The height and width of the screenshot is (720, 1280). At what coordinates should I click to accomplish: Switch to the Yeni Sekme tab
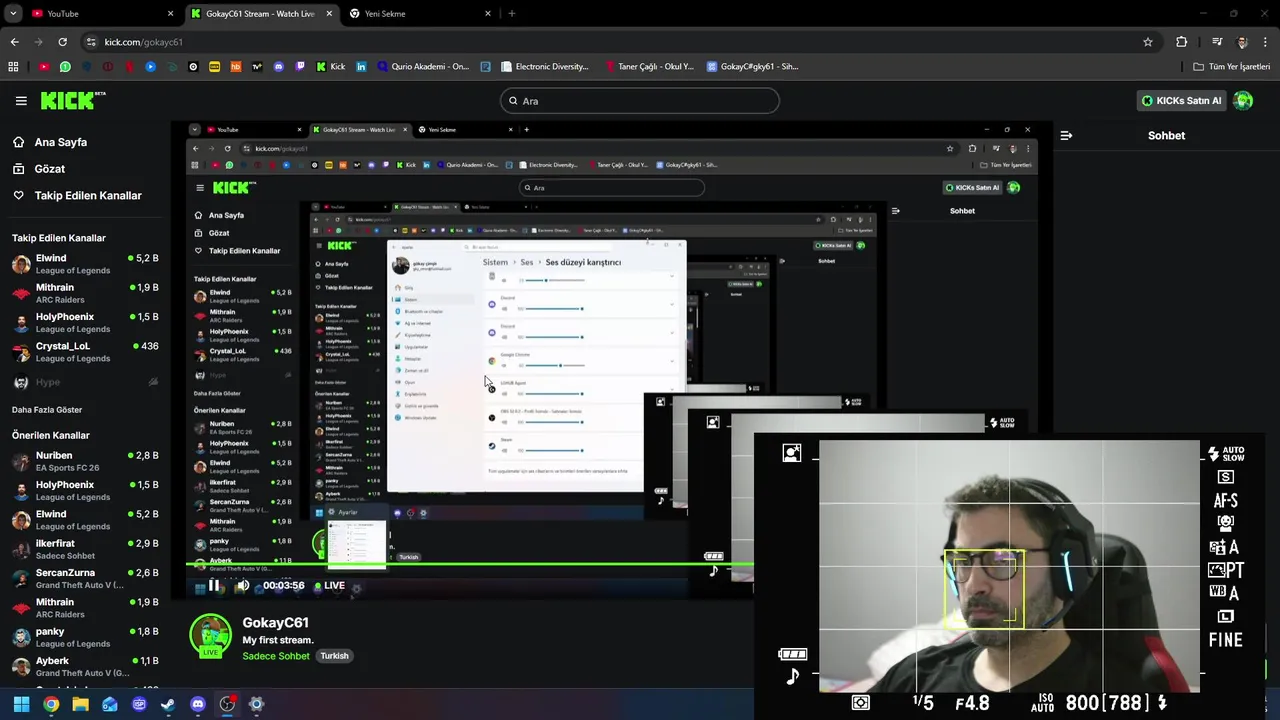click(420, 14)
